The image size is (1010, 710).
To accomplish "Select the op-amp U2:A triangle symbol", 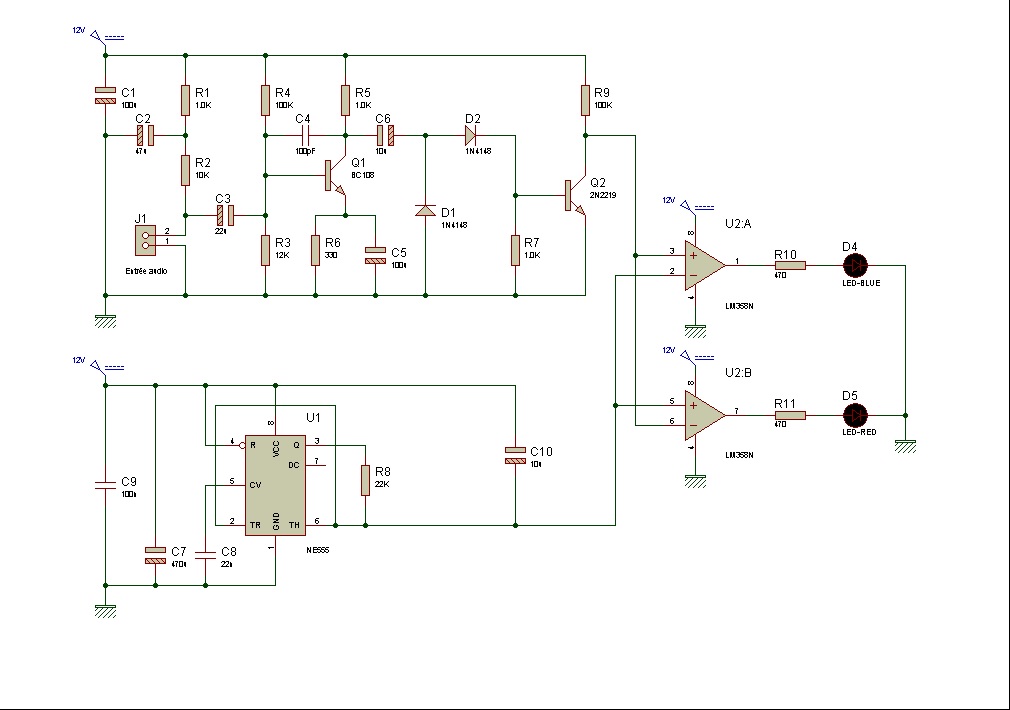I will pyautogui.click(x=705, y=265).
